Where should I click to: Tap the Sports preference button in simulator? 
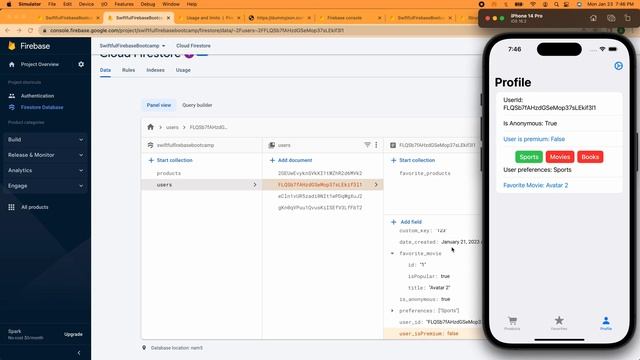529,157
